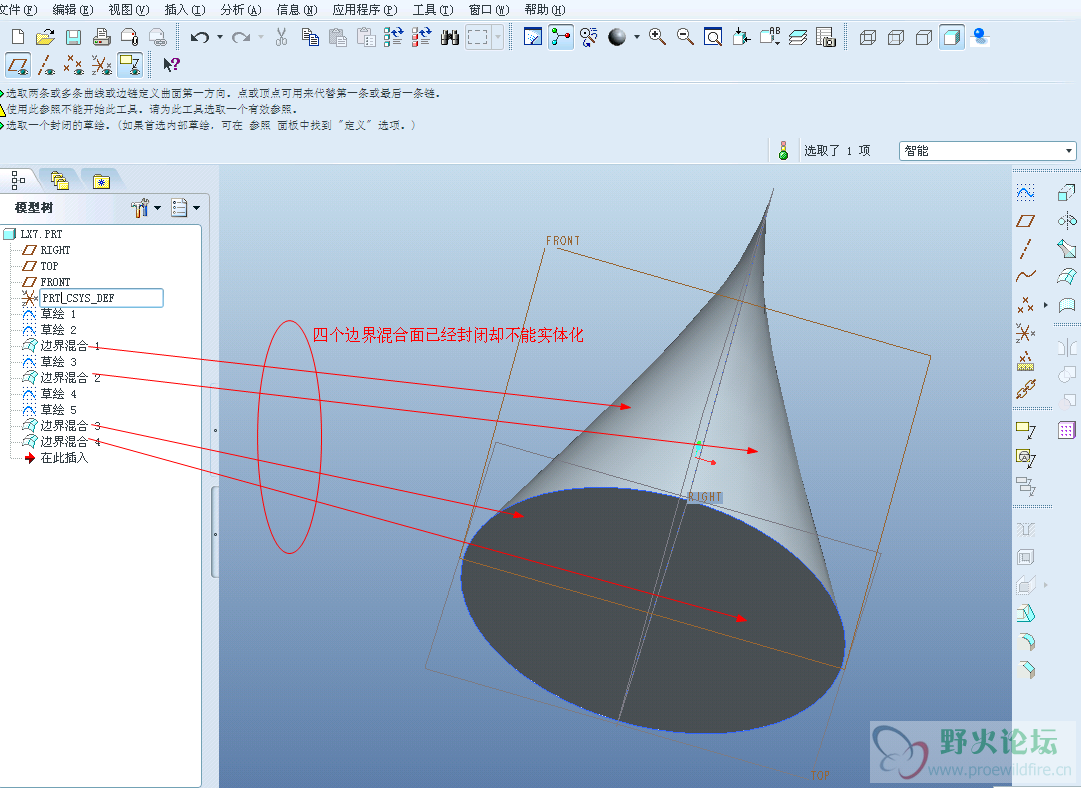Open Find tool with binoculars icon
Screen dimensions: 1081x788
450,37
